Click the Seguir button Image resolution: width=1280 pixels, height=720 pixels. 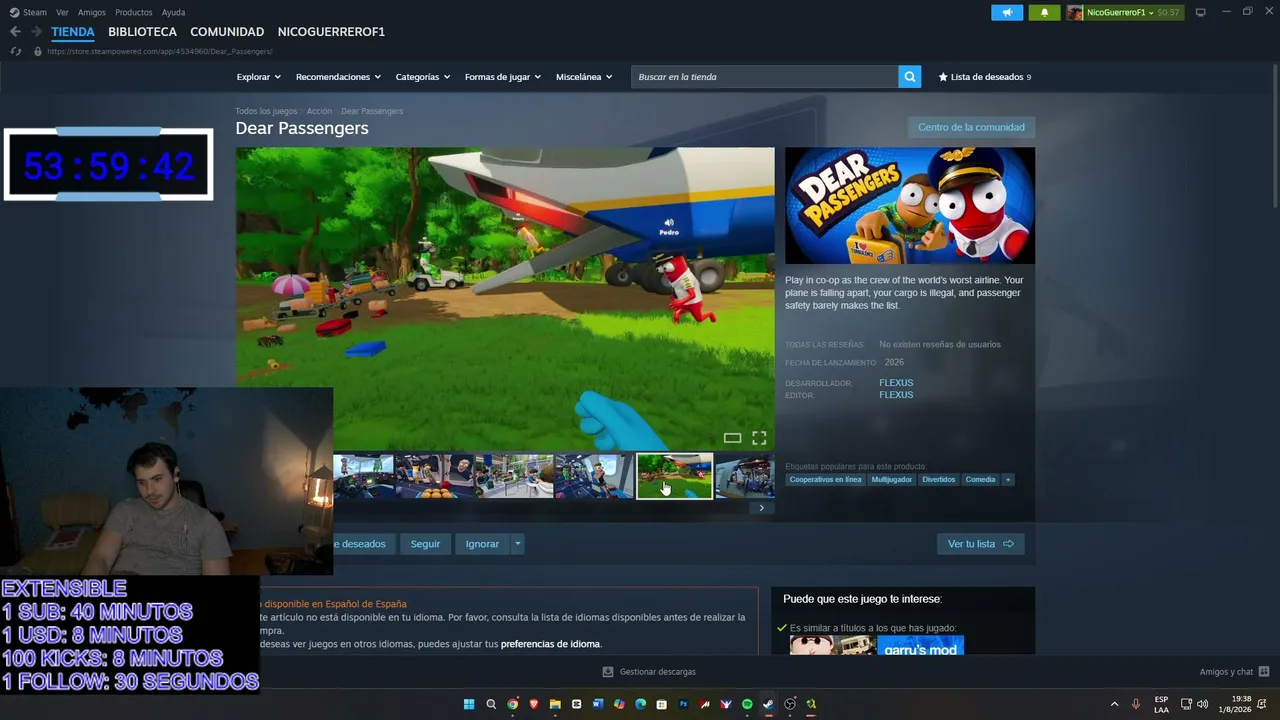click(425, 544)
